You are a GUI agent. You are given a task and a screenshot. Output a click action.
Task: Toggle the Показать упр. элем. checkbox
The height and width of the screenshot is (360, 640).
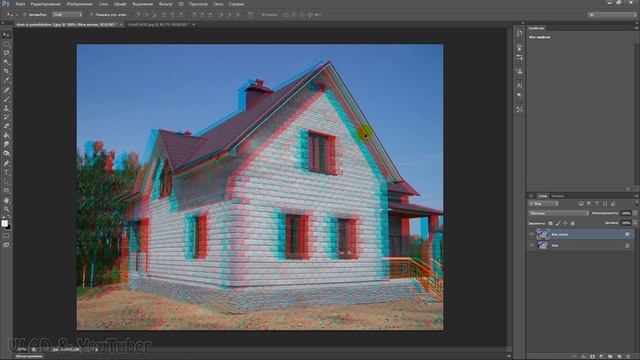pyautogui.click(x=91, y=14)
